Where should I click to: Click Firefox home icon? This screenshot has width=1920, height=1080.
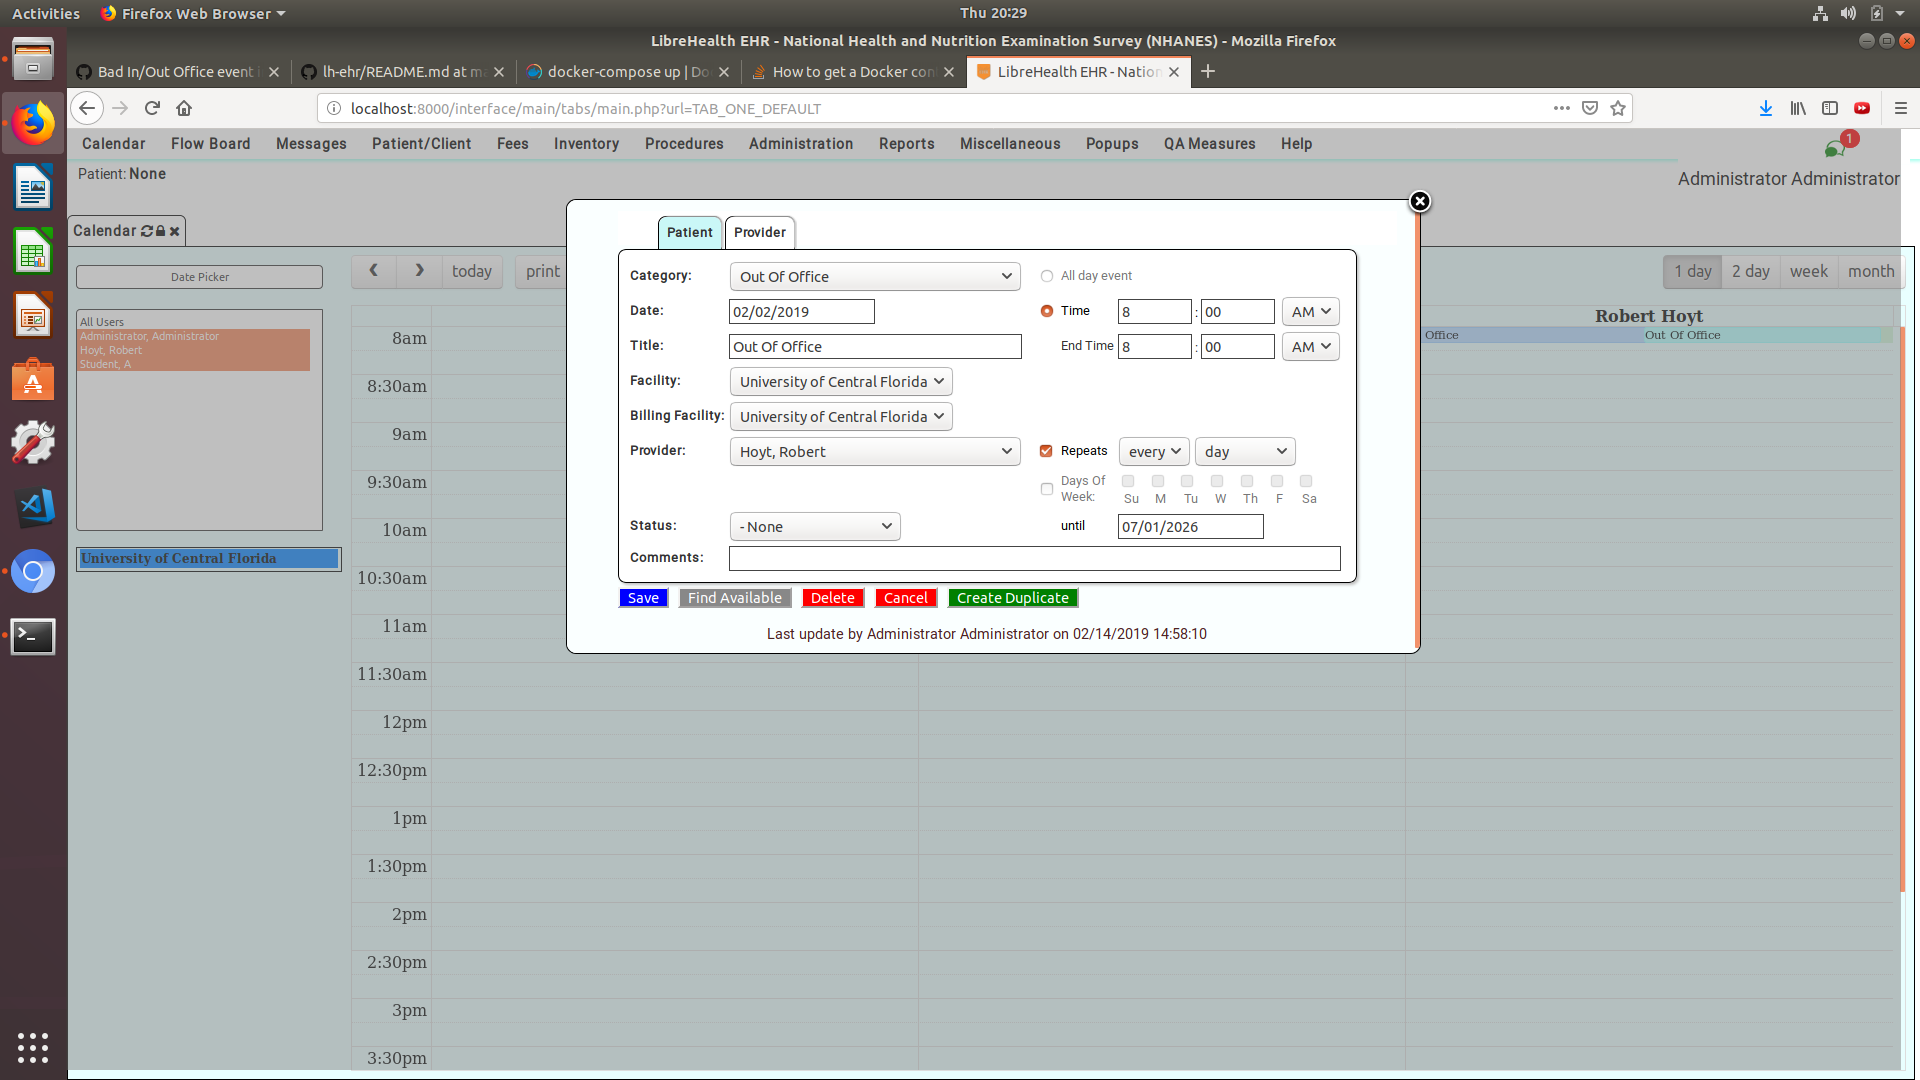(184, 108)
